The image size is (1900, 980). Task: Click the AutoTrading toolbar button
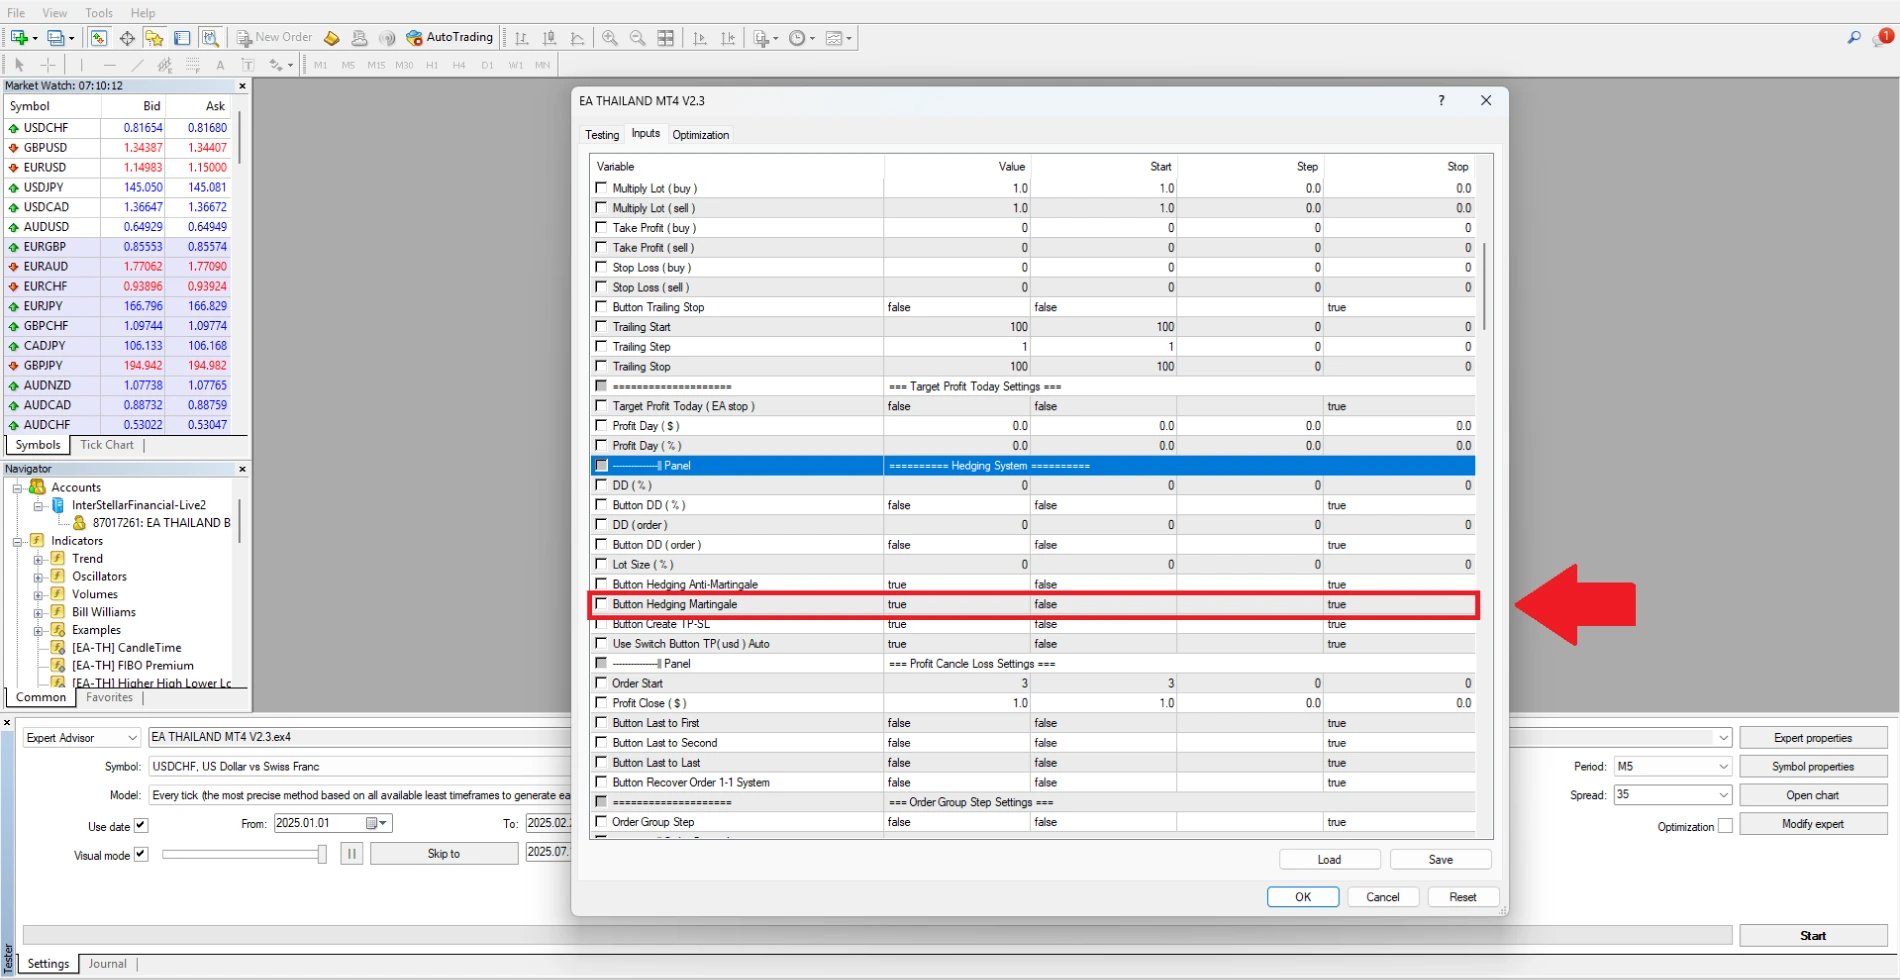[x=450, y=38]
